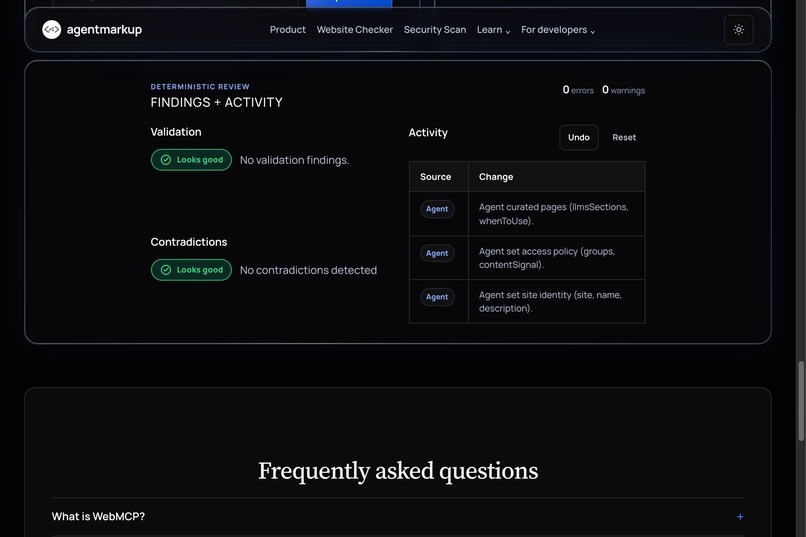Image resolution: width=806 pixels, height=537 pixels.
Task: Click the Reset button
Action: pos(624,137)
